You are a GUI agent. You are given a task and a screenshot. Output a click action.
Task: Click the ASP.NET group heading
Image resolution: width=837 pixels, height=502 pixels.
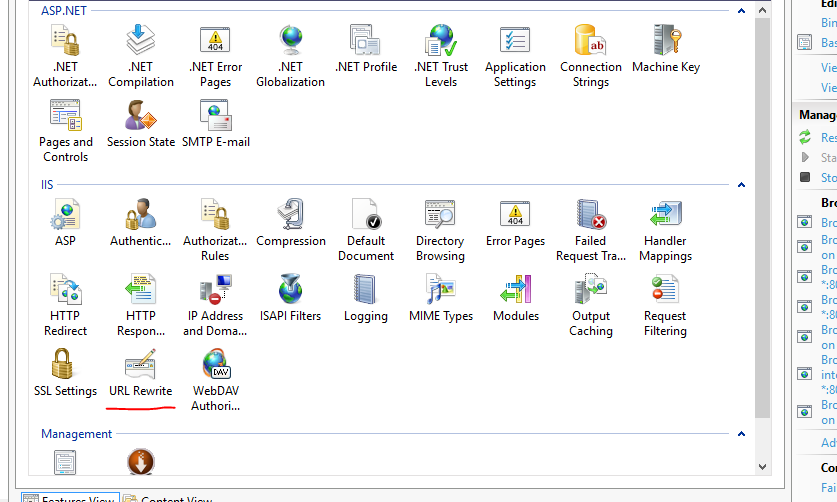[64, 11]
